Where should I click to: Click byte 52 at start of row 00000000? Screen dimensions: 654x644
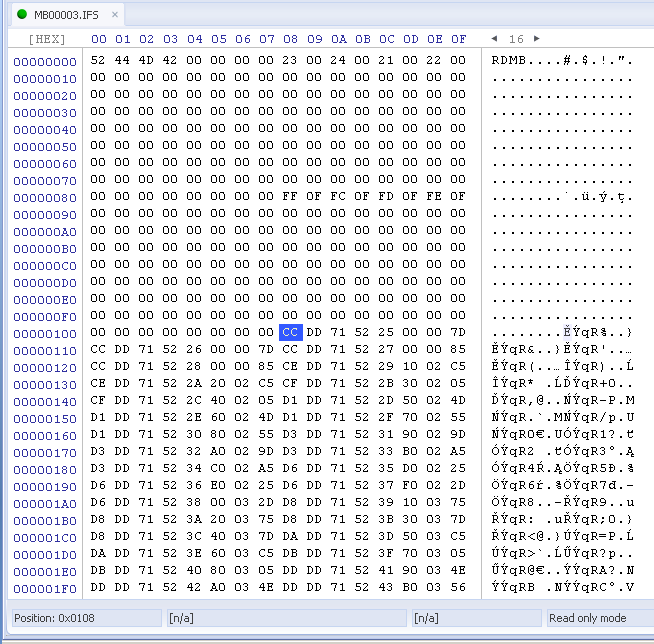(x=98, y=60)
